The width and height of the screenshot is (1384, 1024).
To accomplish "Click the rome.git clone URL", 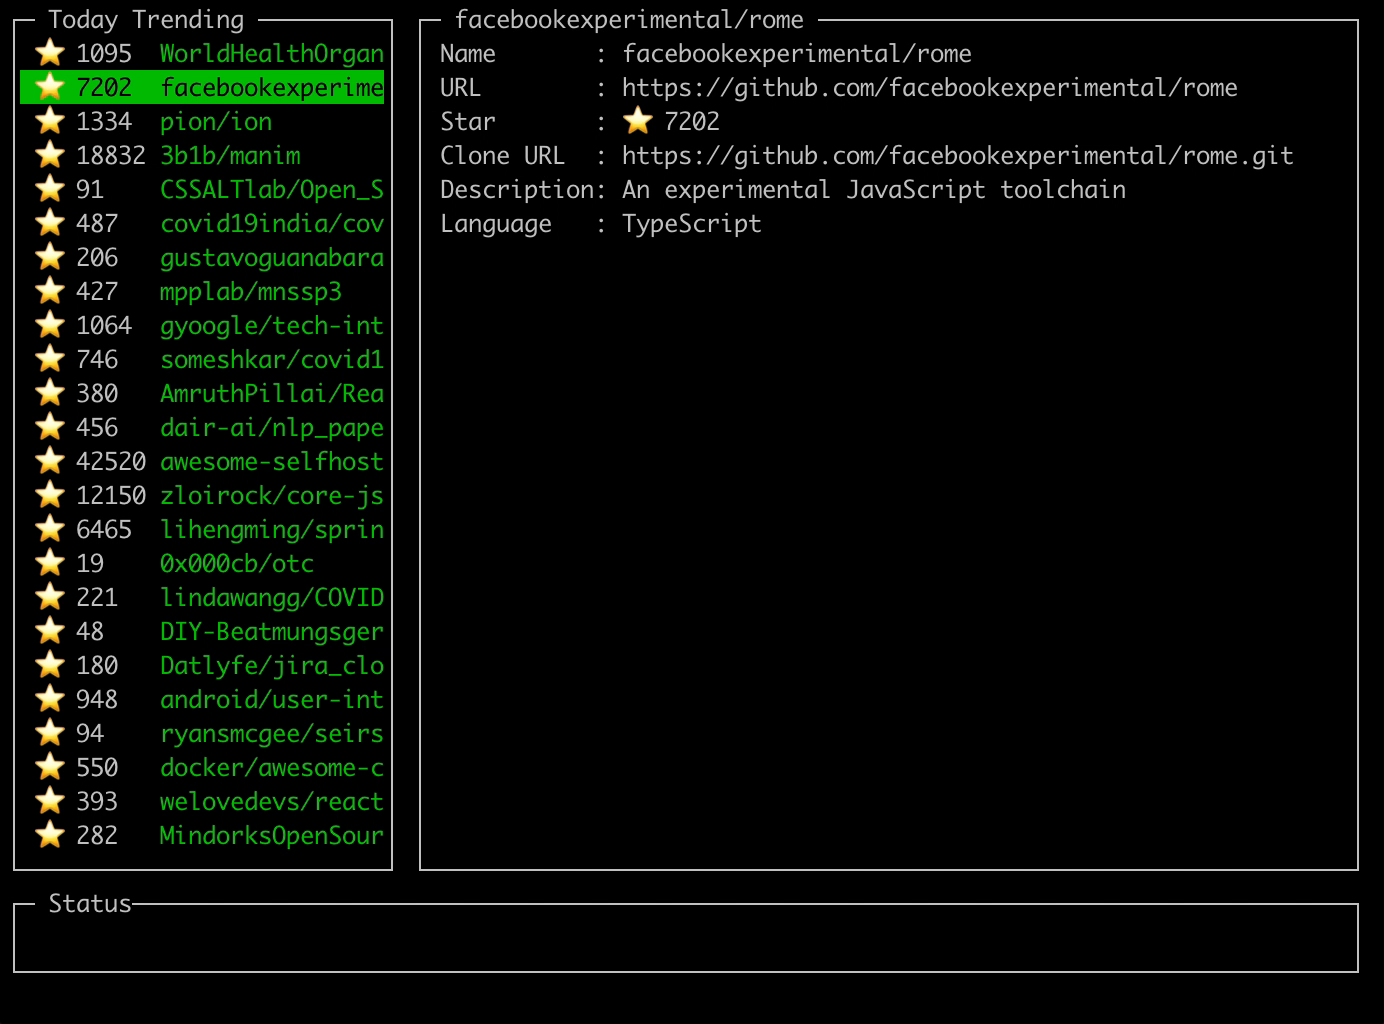I will pyautogui.click(x=958, y=156).
